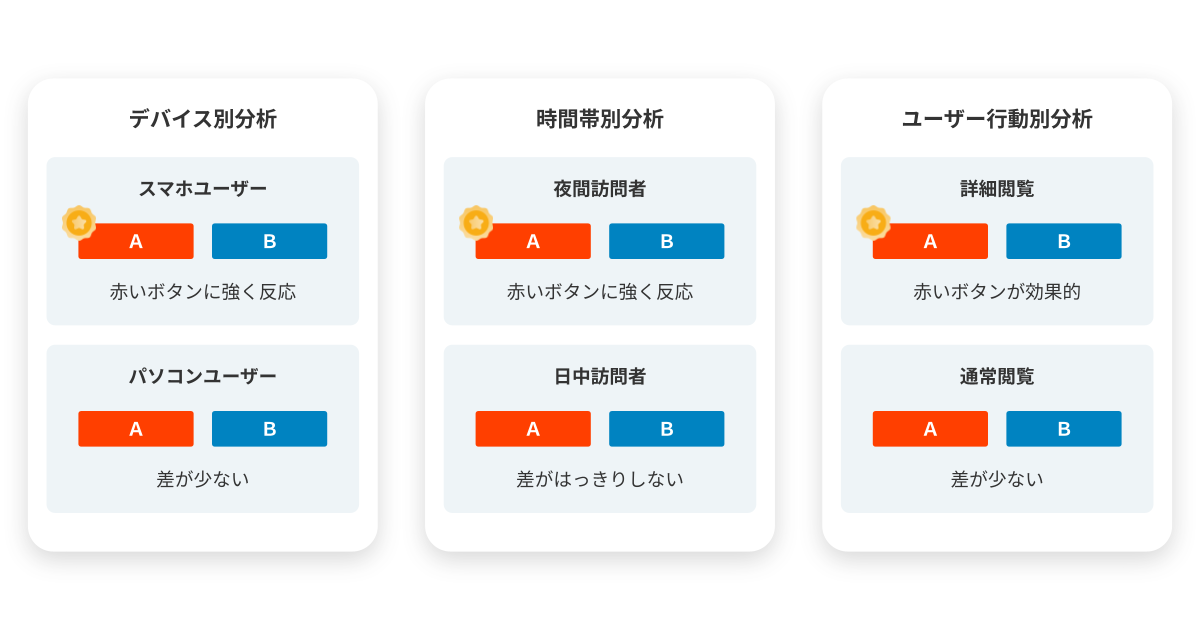Click the 赤いボタンが効果的 result text
The height and width of the screenshot is (630, 1200).
tap(997, 292)
